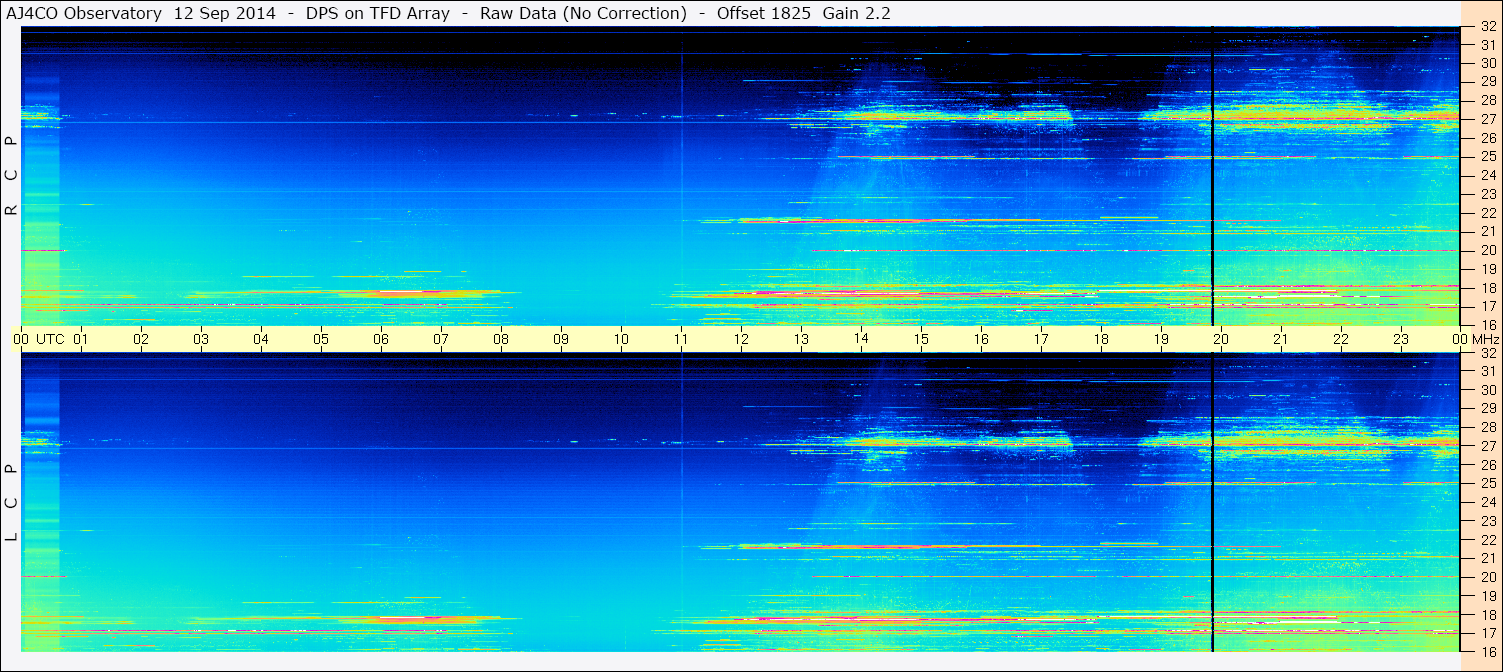Image resolution: width=1503 pixels, height=672 pixels.
Task: Click the "19" hour label on the time axis
Action: (1161, 339)
